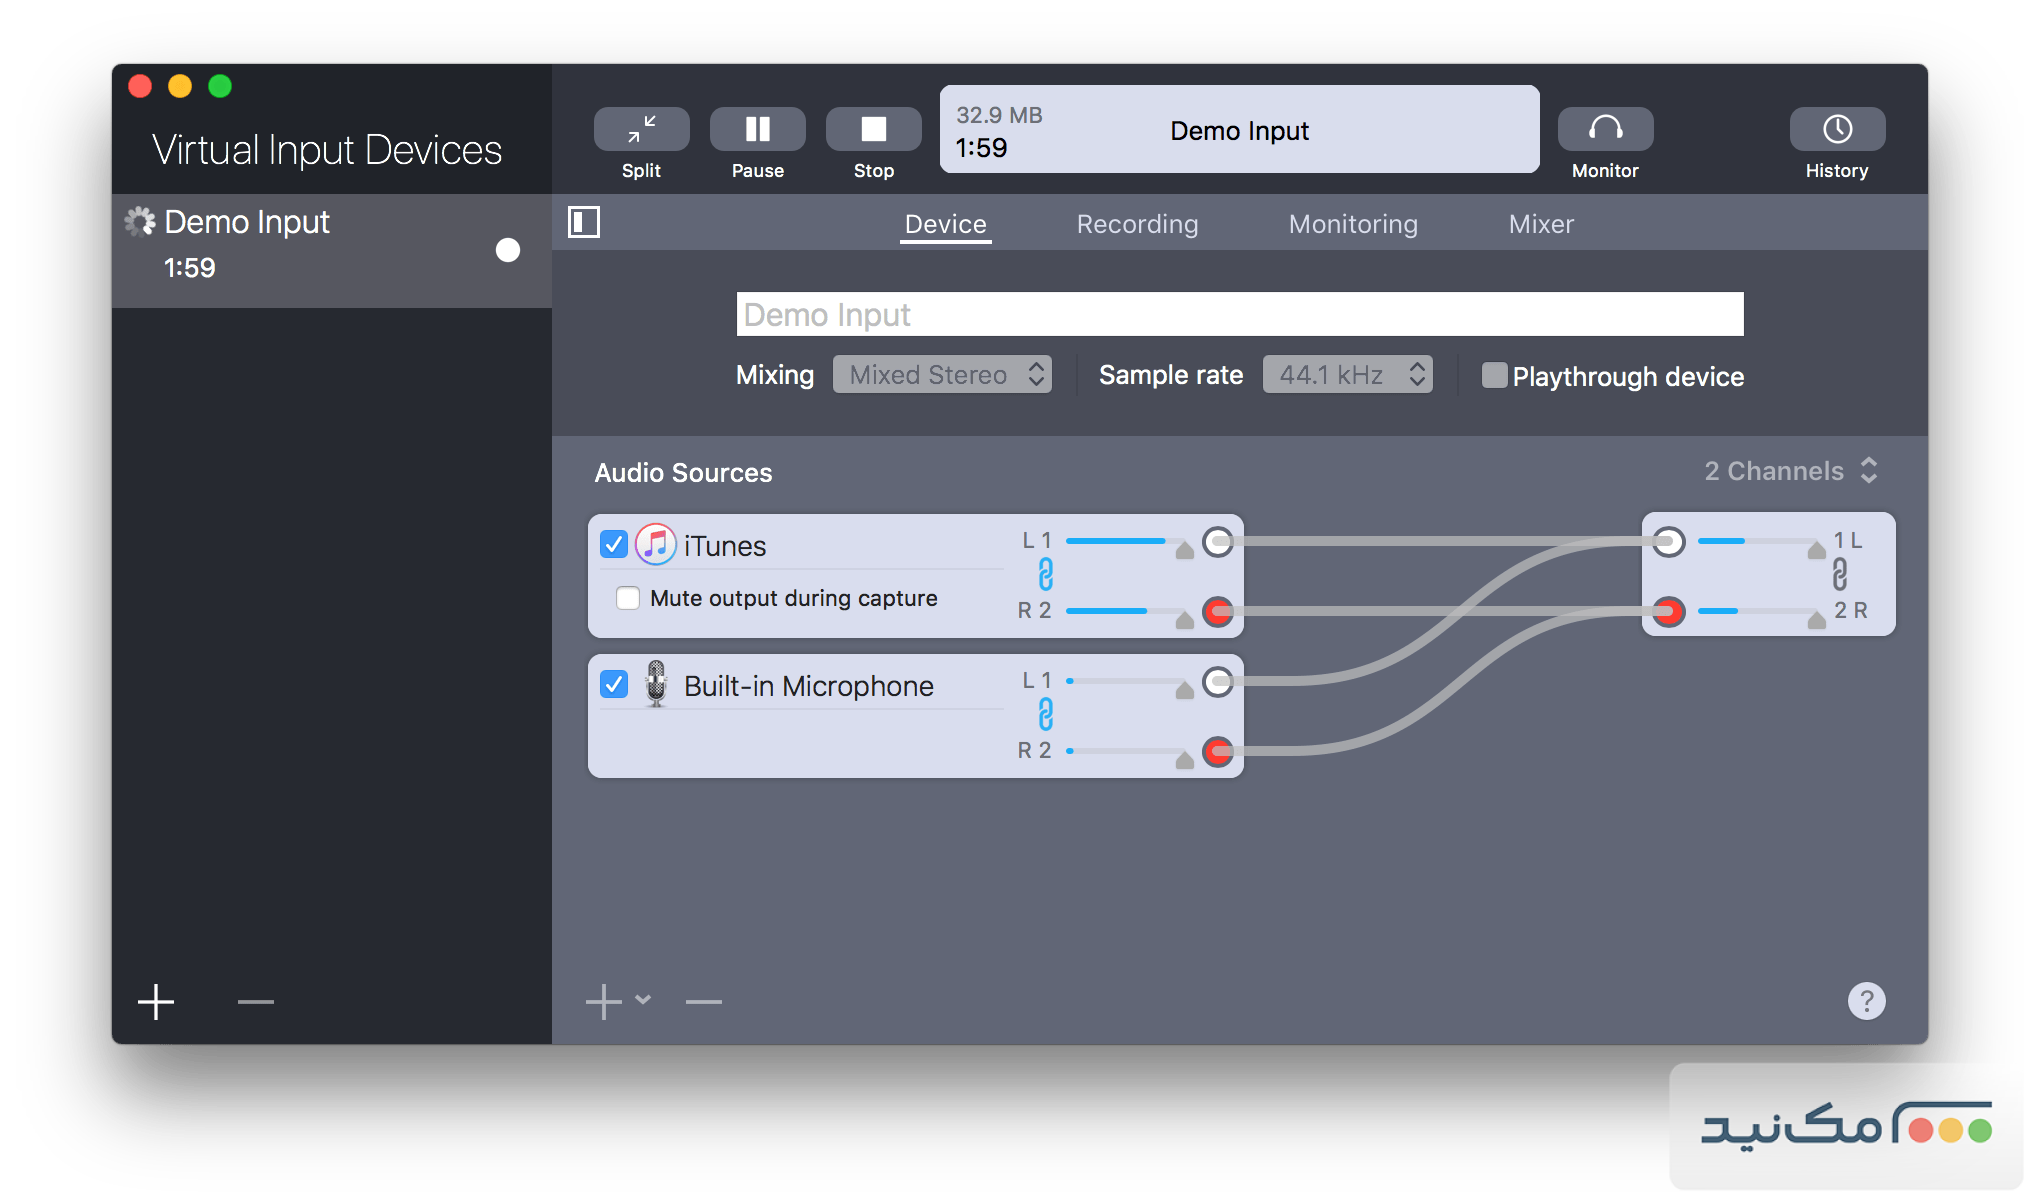Add a new virtual input device

pos(156,1001)
